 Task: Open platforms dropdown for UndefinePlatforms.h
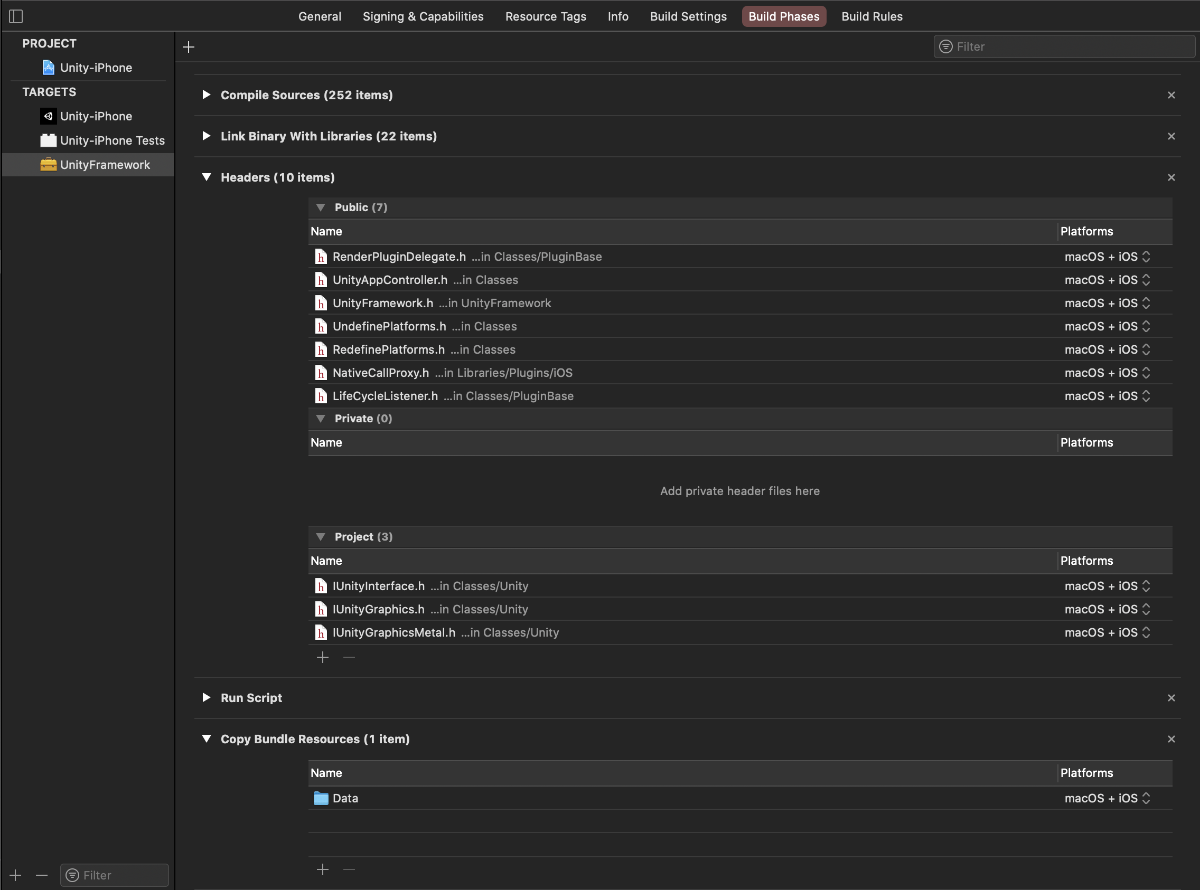click(1108, 326)
